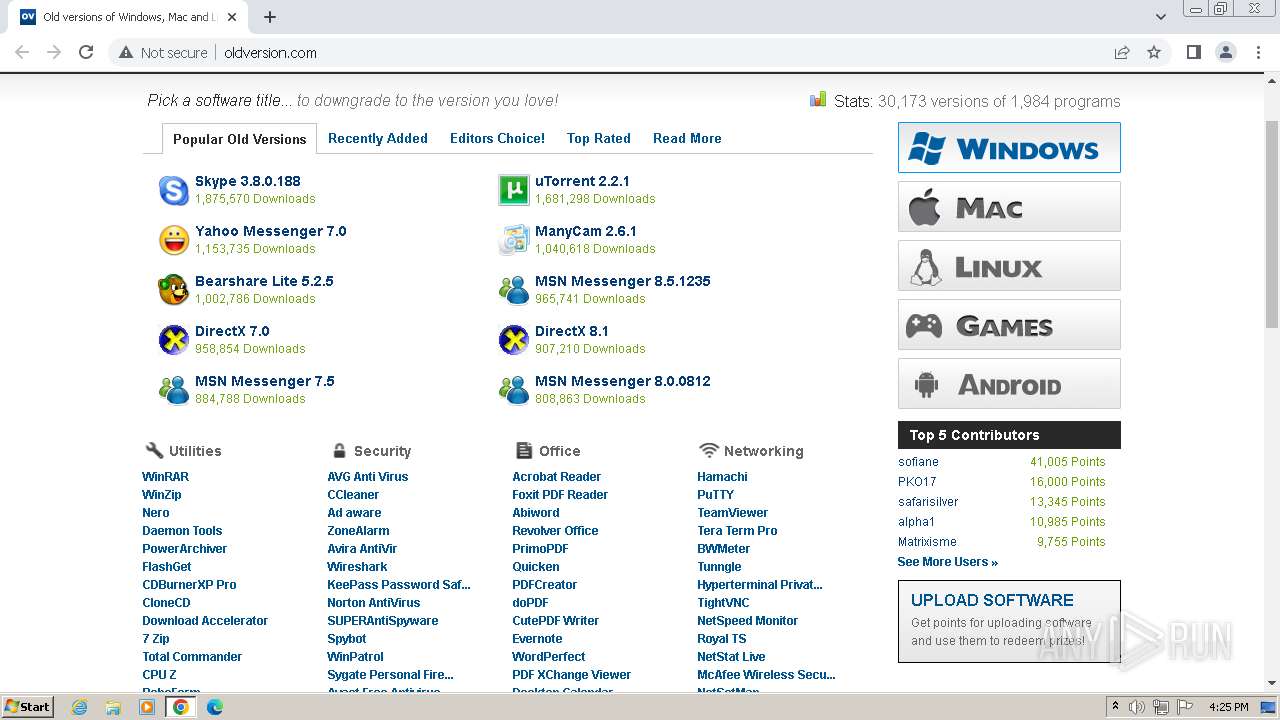Screen dimensions: 1280x720
Task: Open the browser side panel icon
Action: 1193,52
